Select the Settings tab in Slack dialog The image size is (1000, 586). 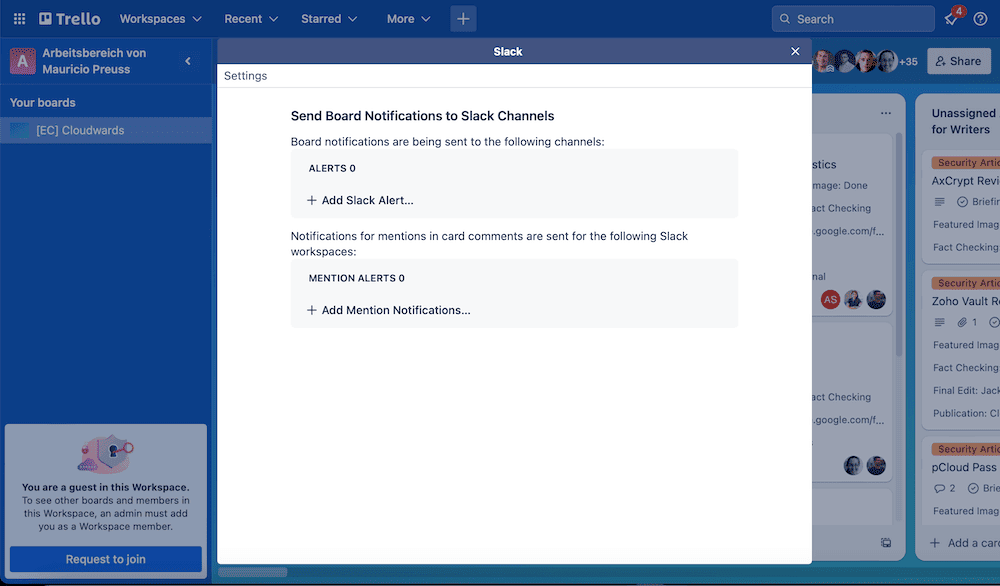246,76
